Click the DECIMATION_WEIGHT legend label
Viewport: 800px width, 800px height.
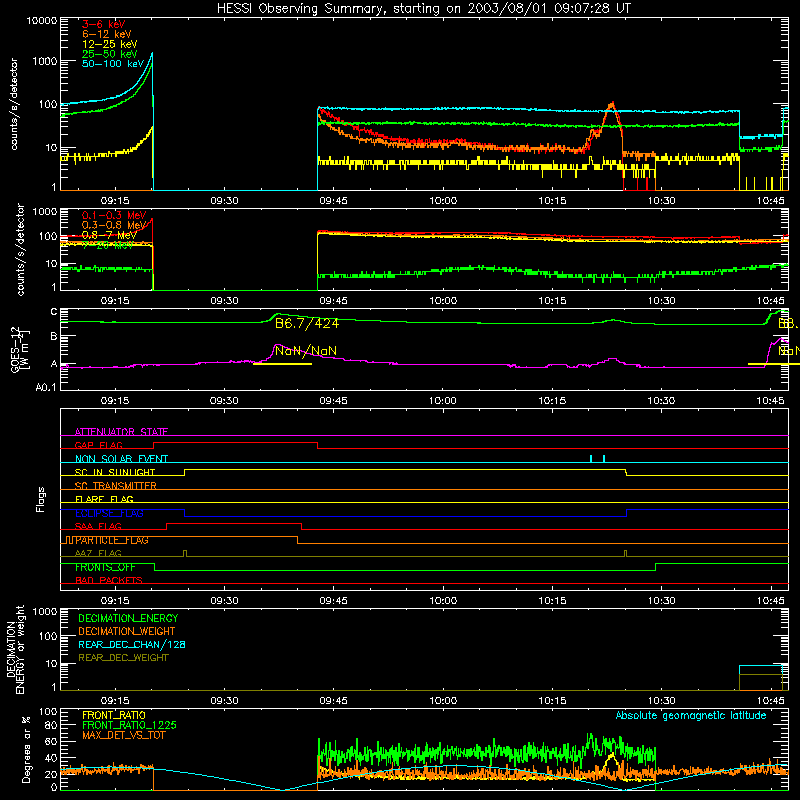(127, 632)
